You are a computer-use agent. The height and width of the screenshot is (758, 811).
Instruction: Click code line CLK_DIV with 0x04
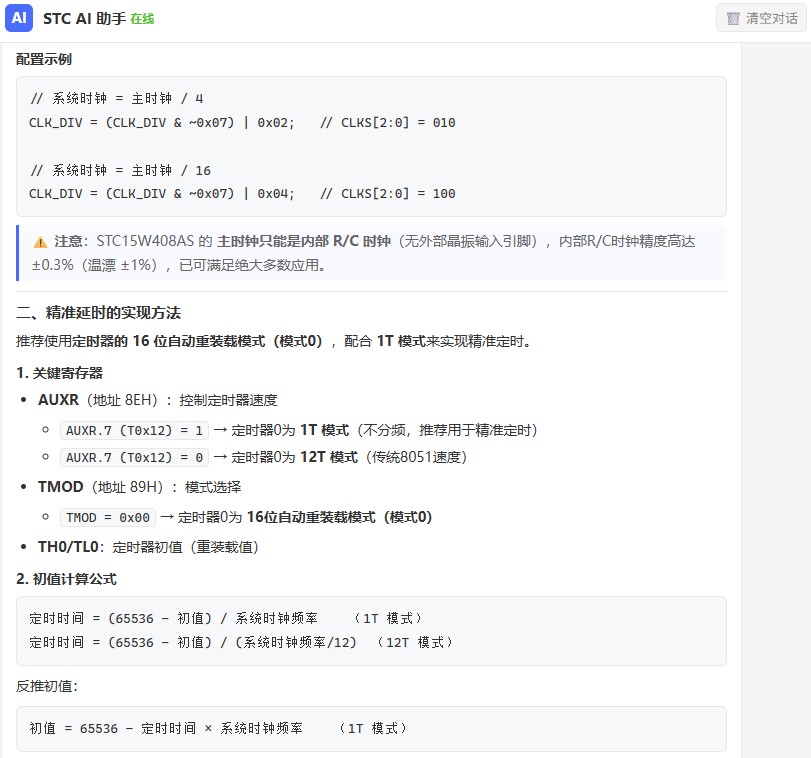242,194
